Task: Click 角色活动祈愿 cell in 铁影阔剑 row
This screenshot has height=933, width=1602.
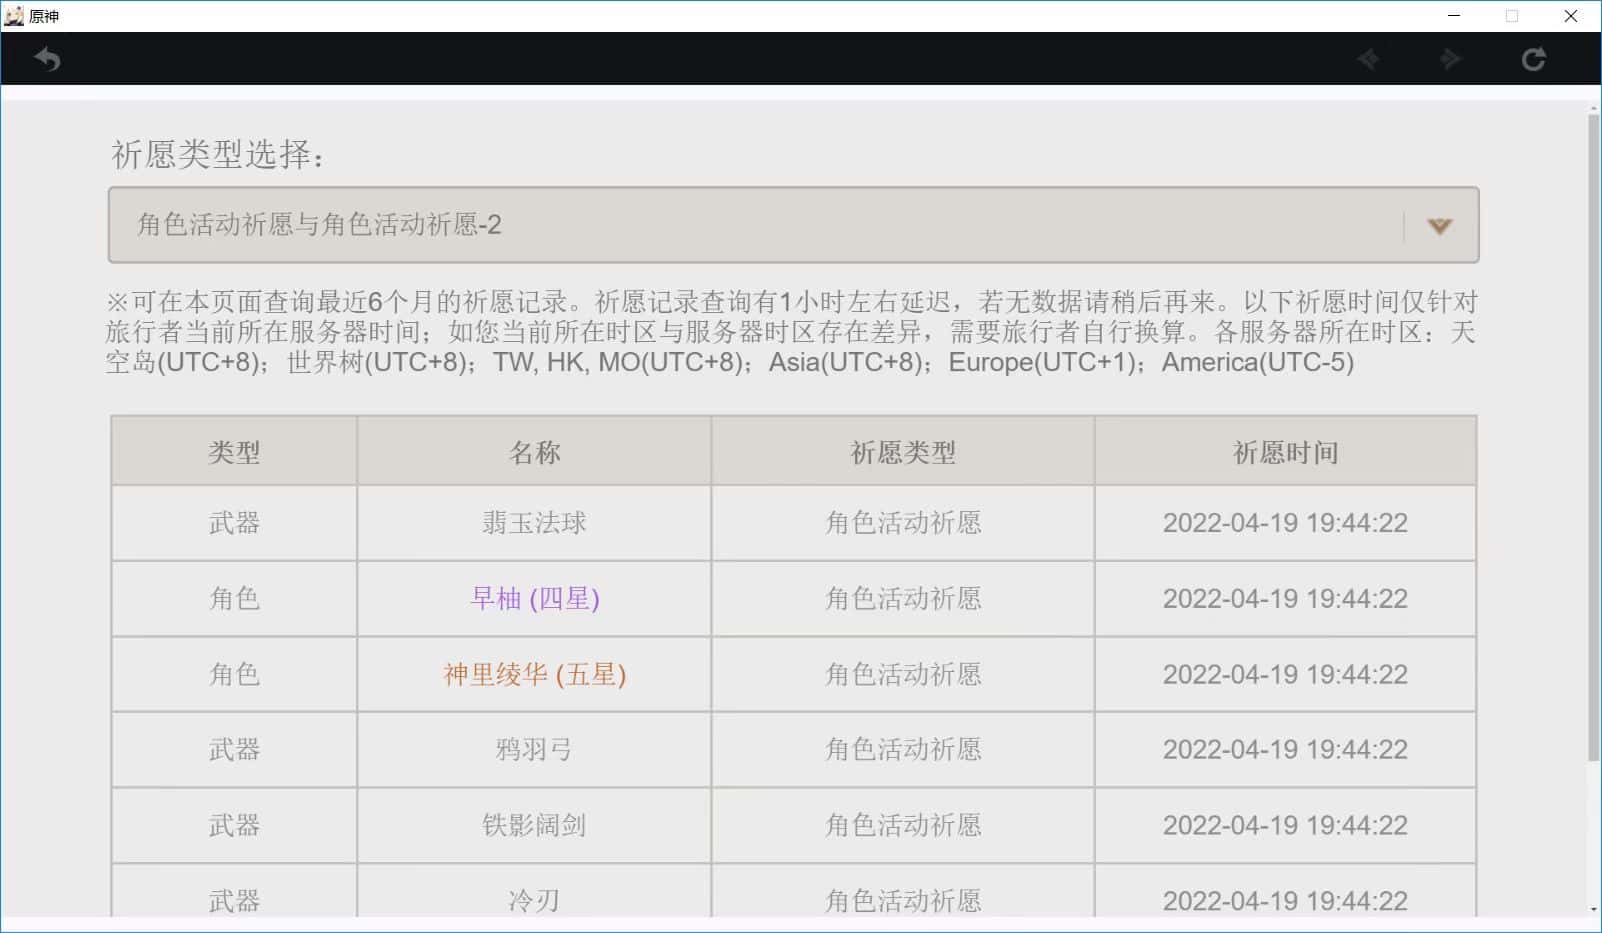Action: point(903,826)
